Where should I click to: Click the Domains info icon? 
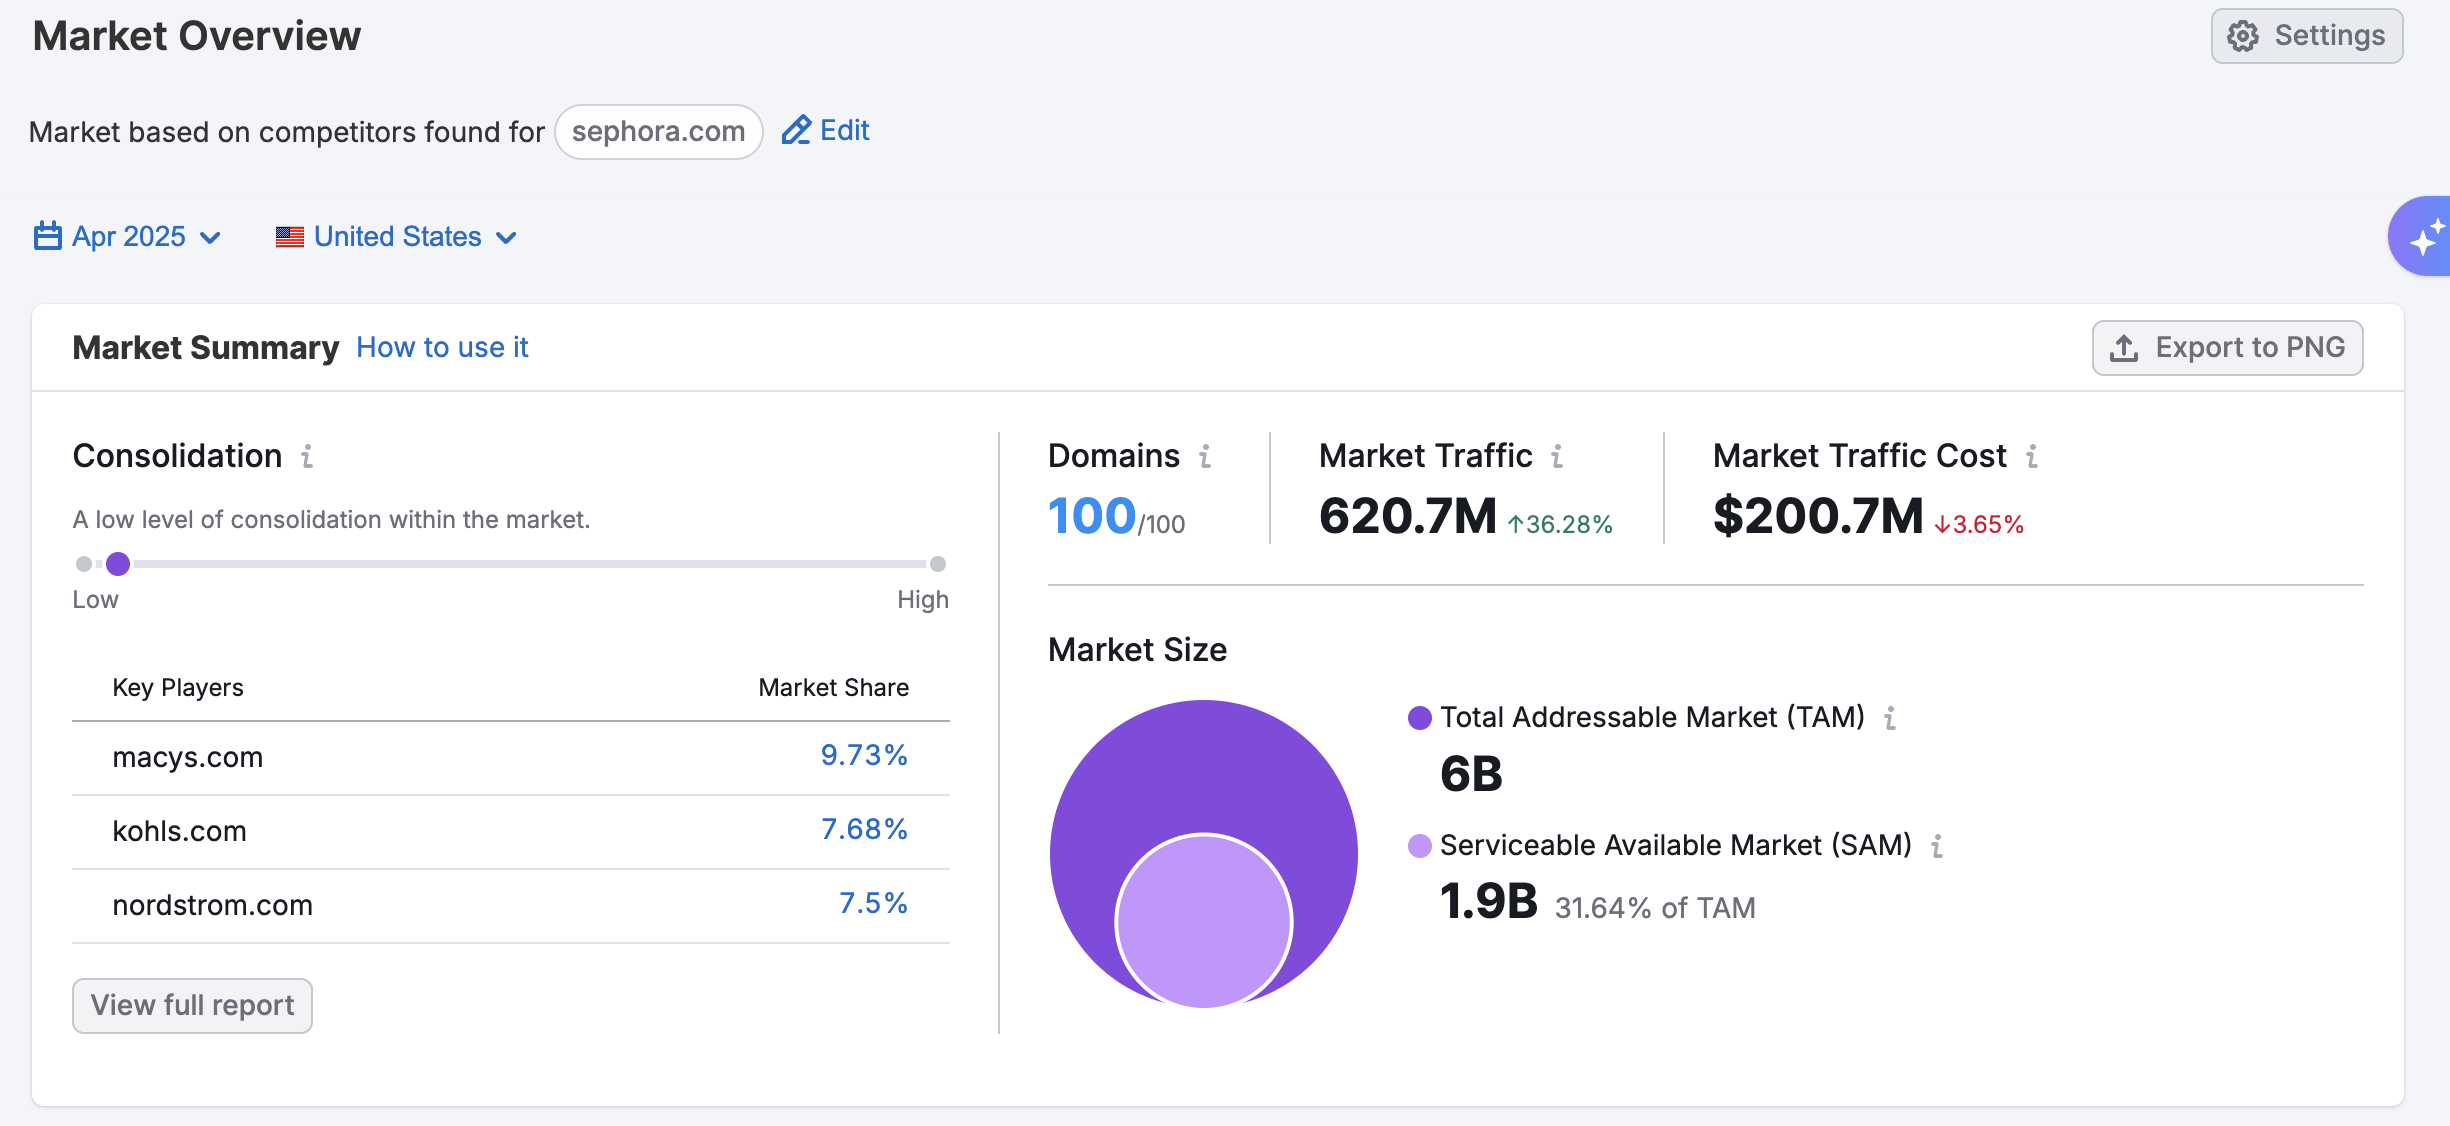pyautogui.click(x=1205, y=456)
